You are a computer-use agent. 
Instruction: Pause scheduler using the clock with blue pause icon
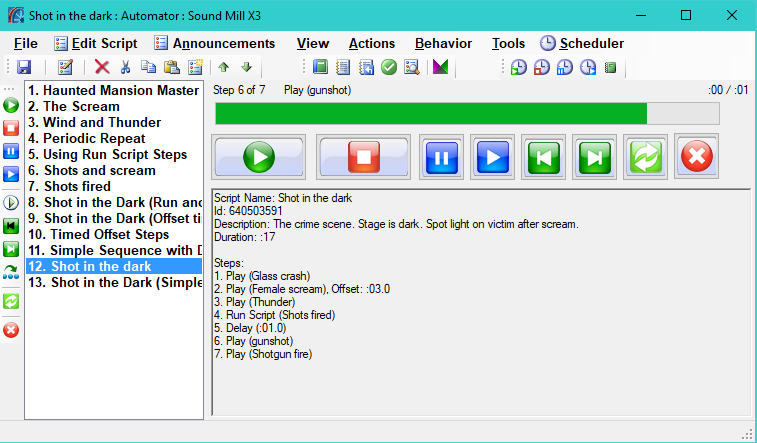(x=565, y=67)
